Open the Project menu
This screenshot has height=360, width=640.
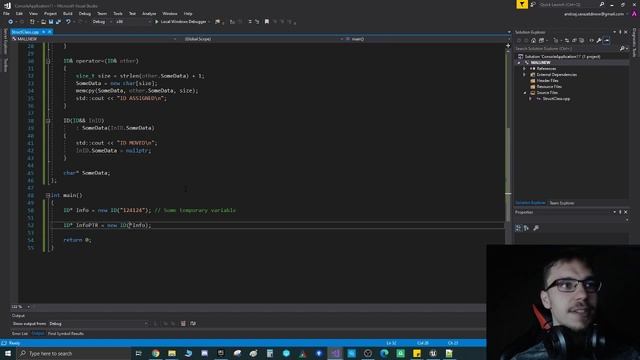pyautogui.click(x=50, y=13)
